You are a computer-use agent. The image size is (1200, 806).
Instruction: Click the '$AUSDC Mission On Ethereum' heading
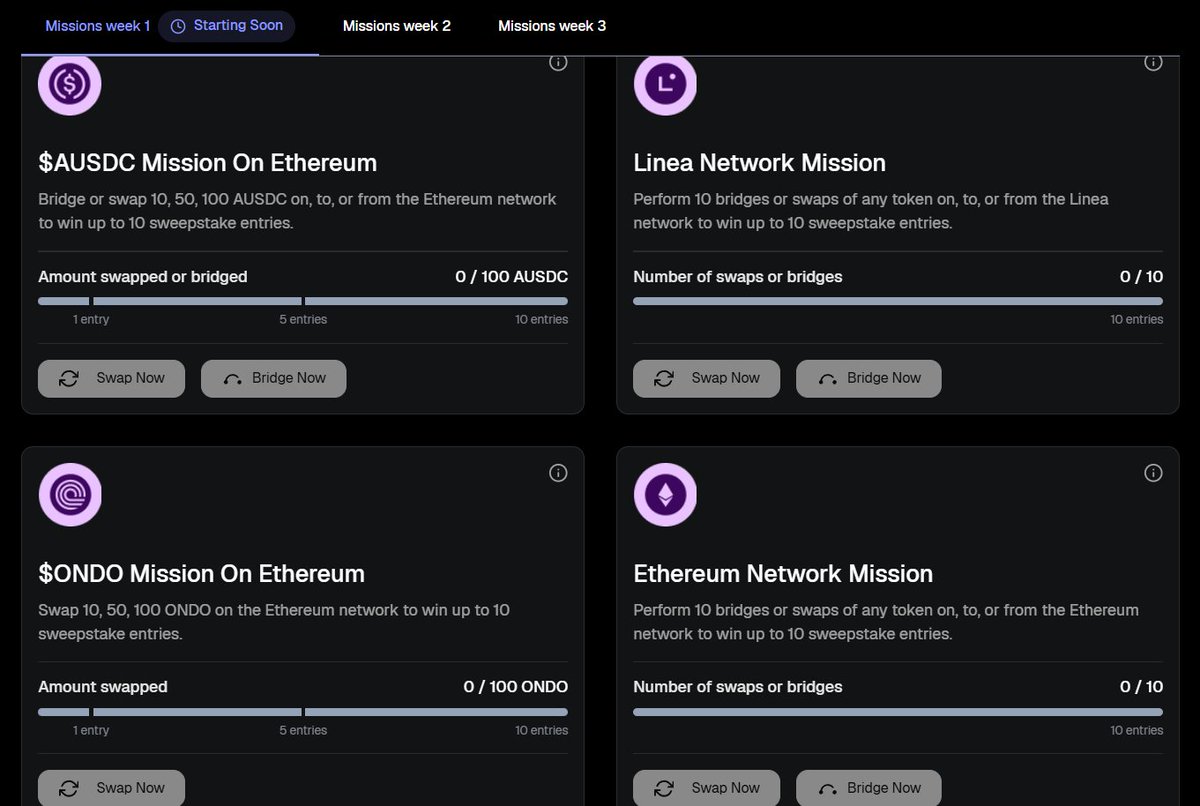208,163
